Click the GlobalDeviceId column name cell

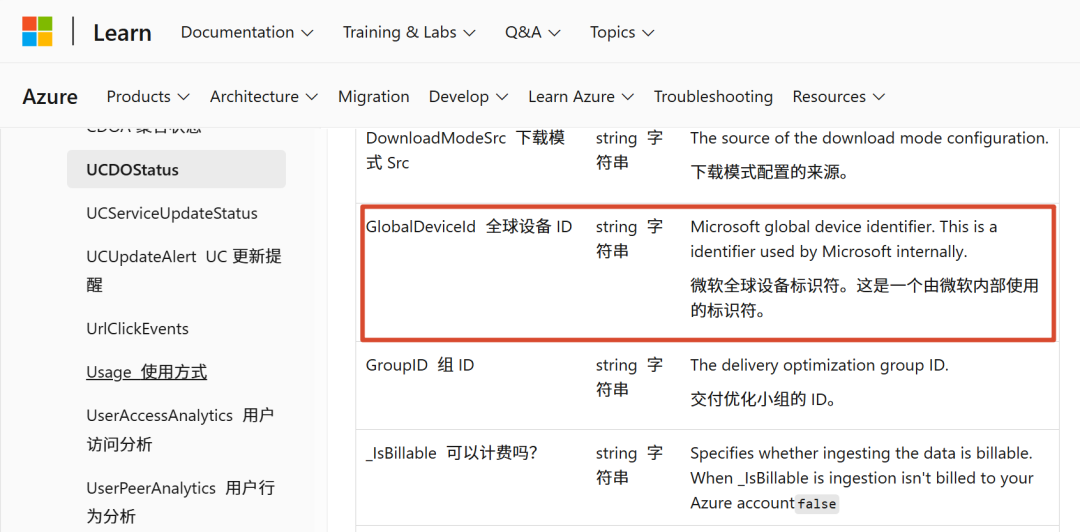469,226
